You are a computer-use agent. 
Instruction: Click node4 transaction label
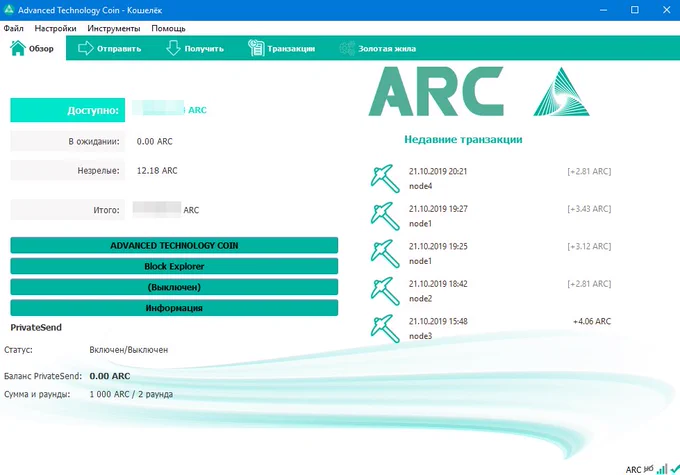pyautogui.click(x=421, y=186)
